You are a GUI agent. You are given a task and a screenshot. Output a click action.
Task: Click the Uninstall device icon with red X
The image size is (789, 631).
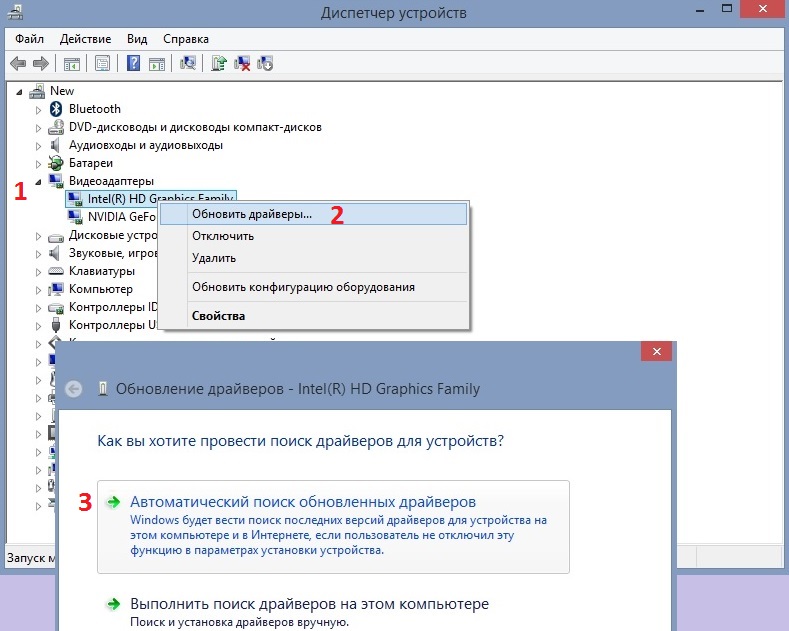(242, 63)
